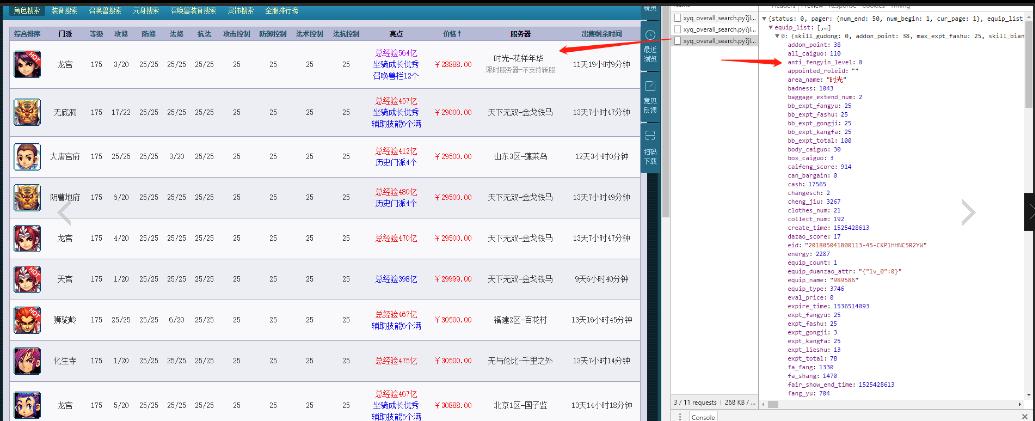Open server link 北京1区-国子监
Viewport: 1035px width, 421px height.
pyautogui.click(x=520, y=405)
